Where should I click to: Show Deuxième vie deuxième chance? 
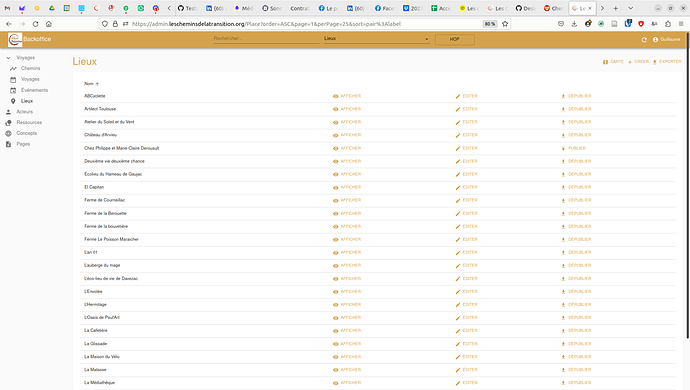[347, 161]
